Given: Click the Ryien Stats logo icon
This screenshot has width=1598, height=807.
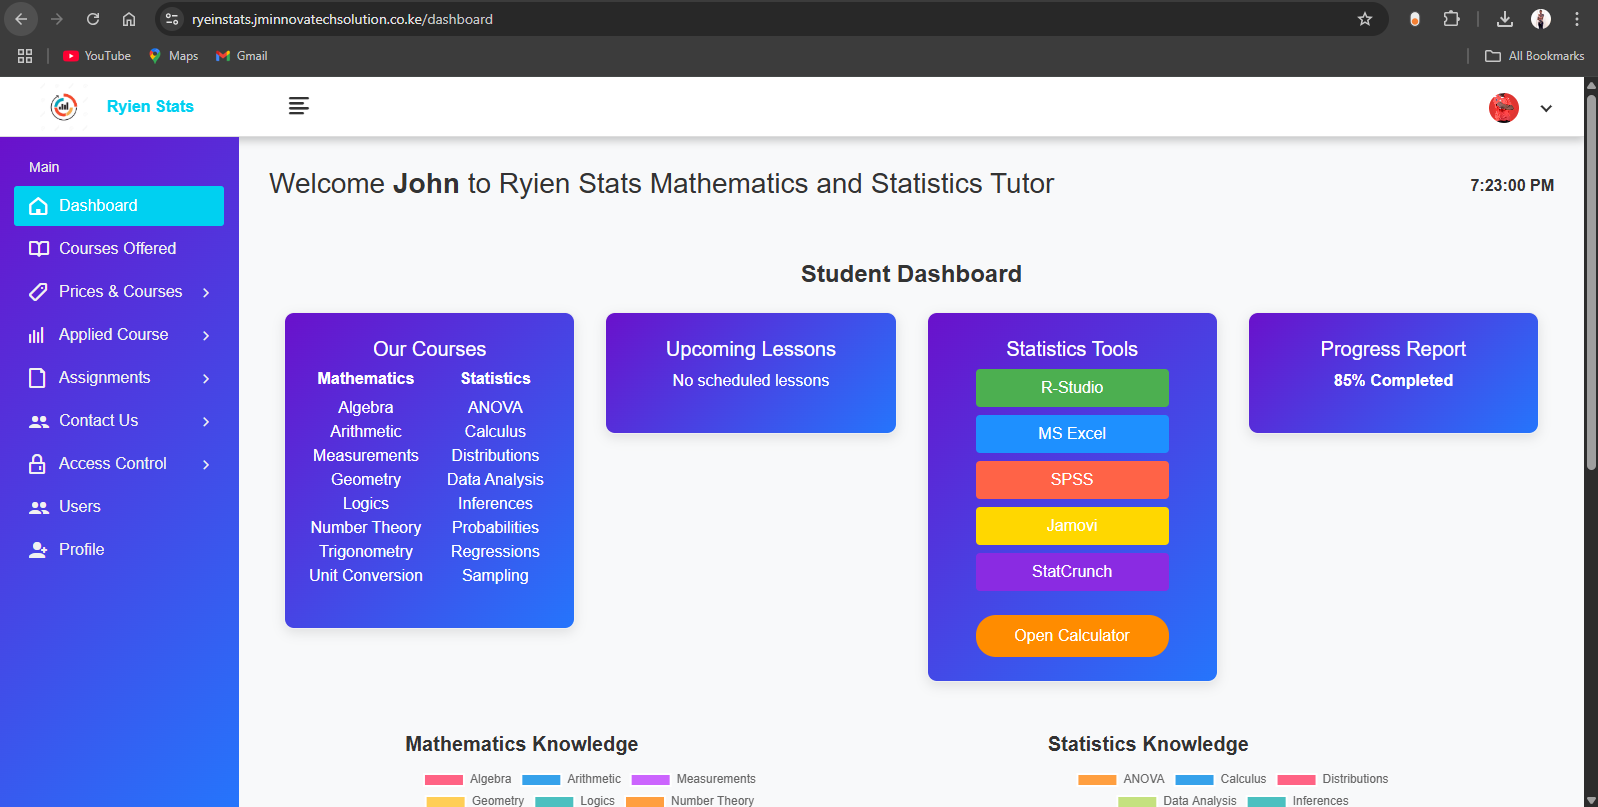Looking at the screenshot, I should tap(64, 106).
